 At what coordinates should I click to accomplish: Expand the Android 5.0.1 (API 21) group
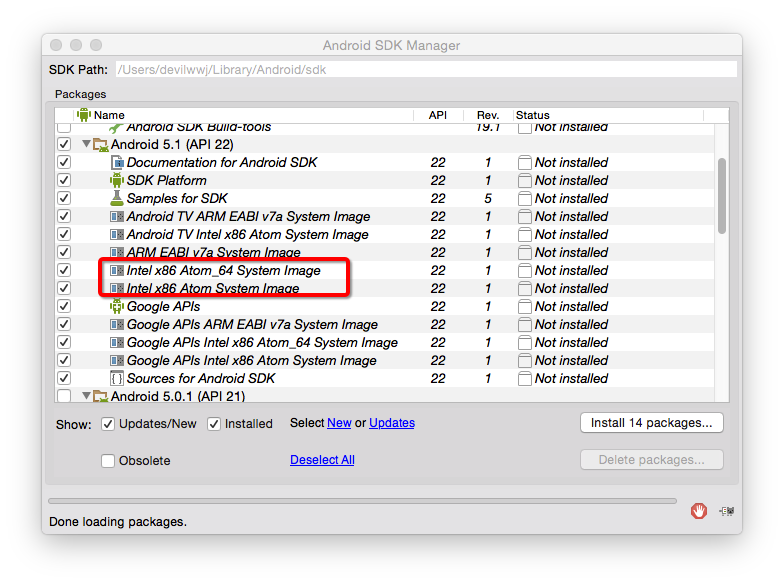(86, 397)
